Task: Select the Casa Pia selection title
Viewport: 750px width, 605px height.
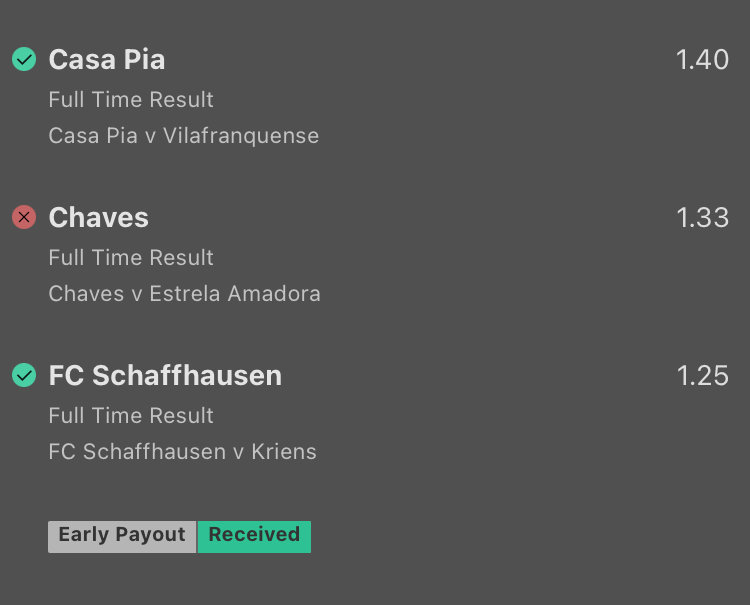Action: pos(107,60)
